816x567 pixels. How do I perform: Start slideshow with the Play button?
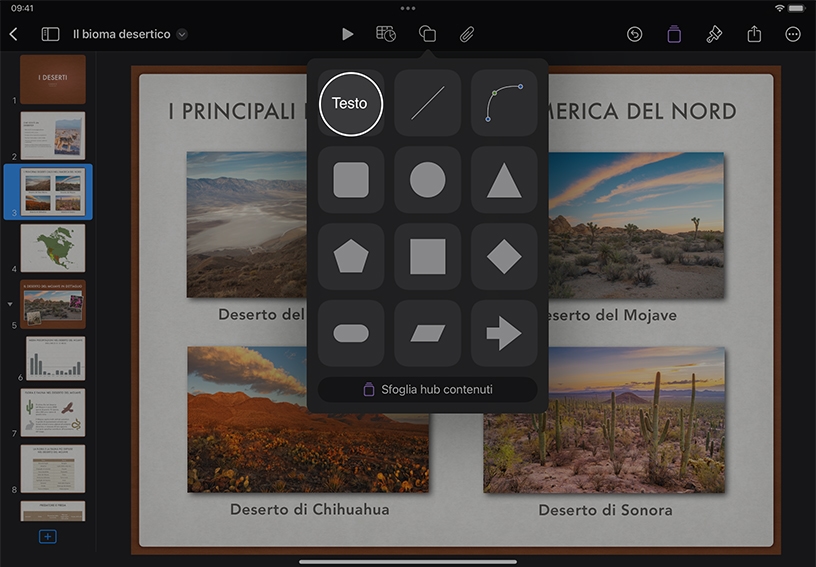348,34
